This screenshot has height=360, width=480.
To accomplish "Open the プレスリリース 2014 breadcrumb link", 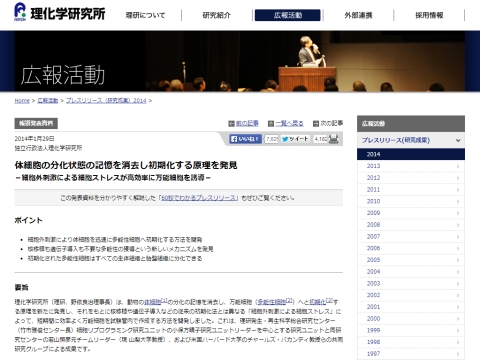I will tap(106, 101).
